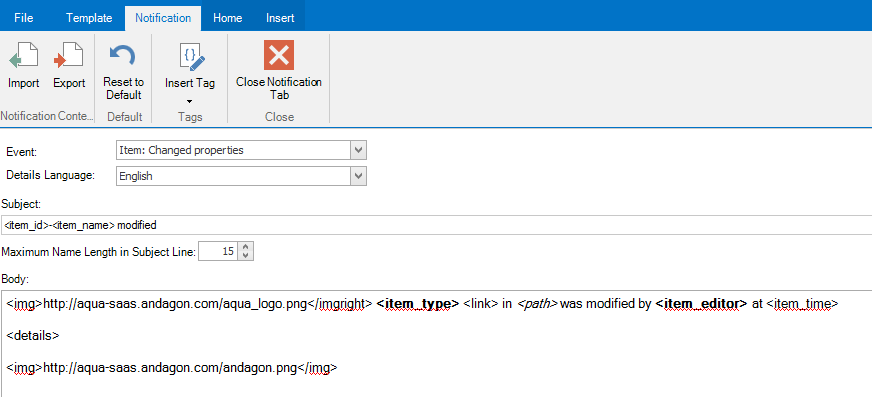Switch to the Home ribbon tab
This screenshot has height=397, width=872.
[227, 18]
